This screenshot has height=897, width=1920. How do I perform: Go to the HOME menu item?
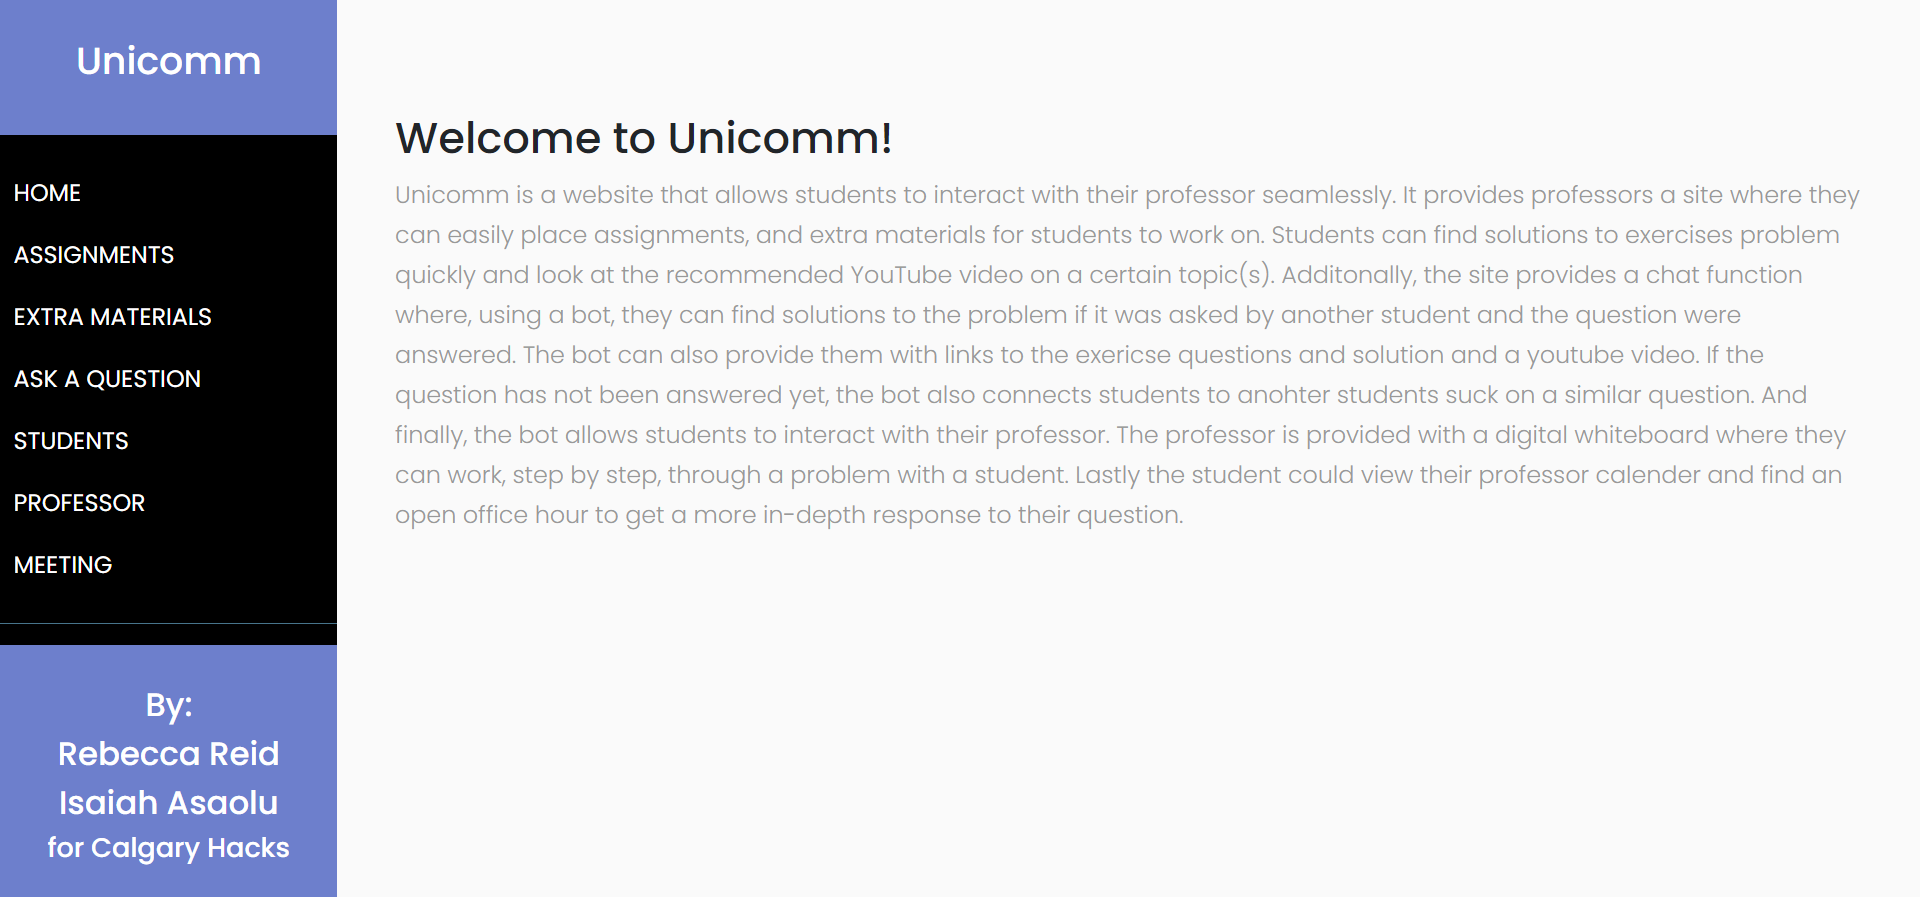click(47, 193)
